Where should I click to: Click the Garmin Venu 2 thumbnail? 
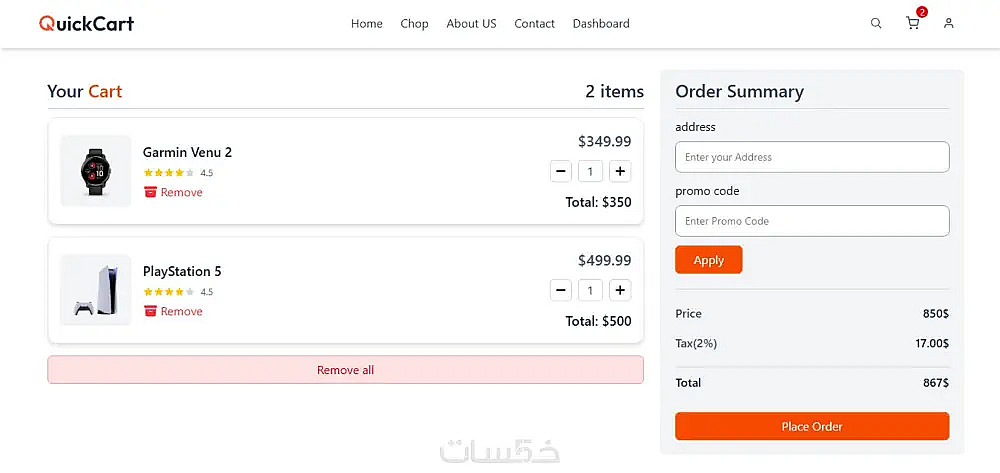(96, 171)
